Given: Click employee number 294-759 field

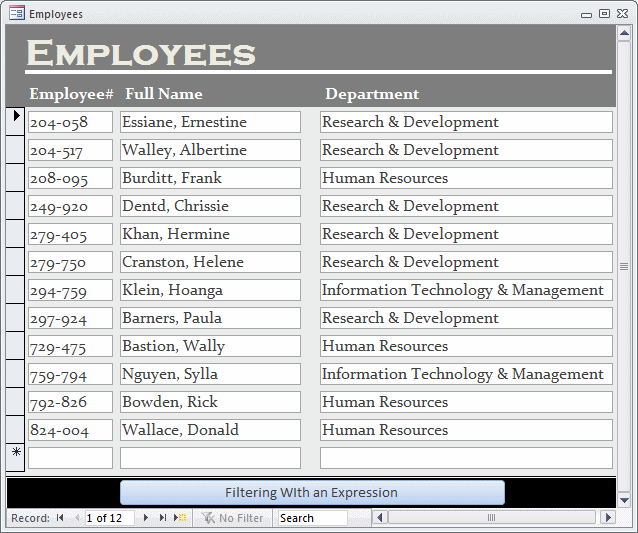Looking at the screenshot, I should click(70, 290).
